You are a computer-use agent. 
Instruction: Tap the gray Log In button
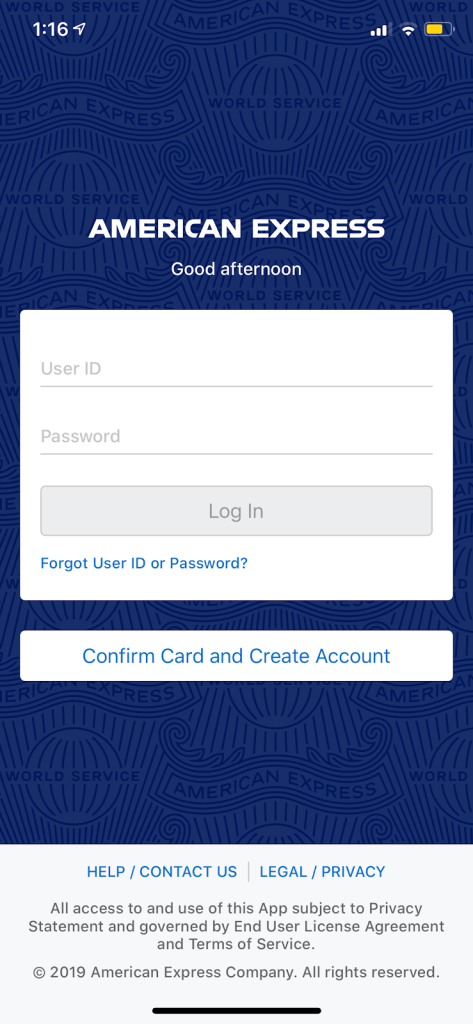point(236,511)
